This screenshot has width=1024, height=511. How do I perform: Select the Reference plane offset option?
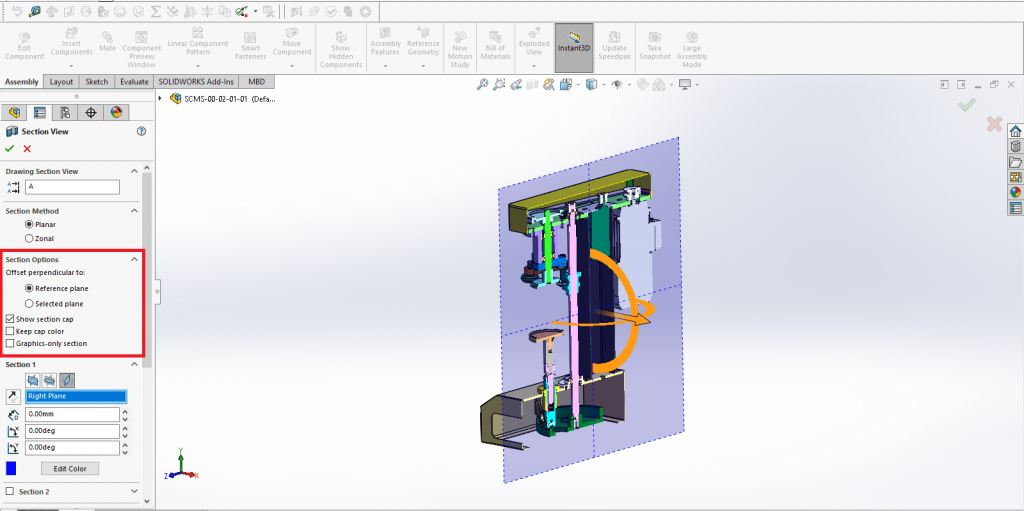(x=29, y=288)
